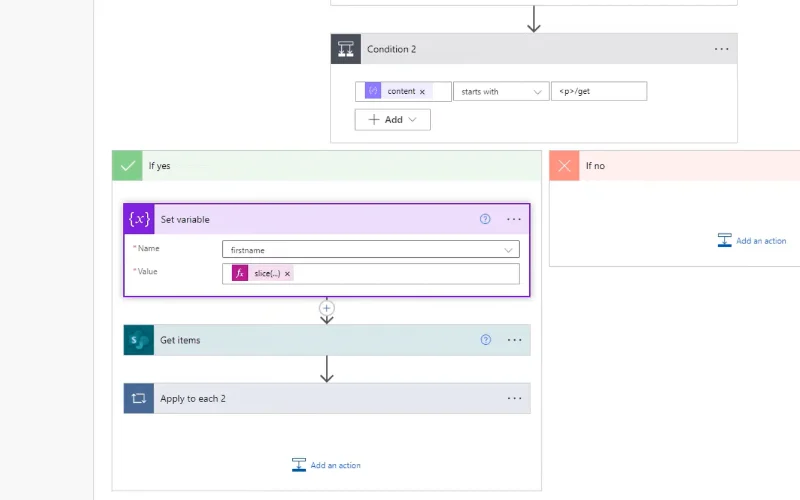
Task: Remove the content token from condition
Action: pyautogui.click(x=422, y=92)
